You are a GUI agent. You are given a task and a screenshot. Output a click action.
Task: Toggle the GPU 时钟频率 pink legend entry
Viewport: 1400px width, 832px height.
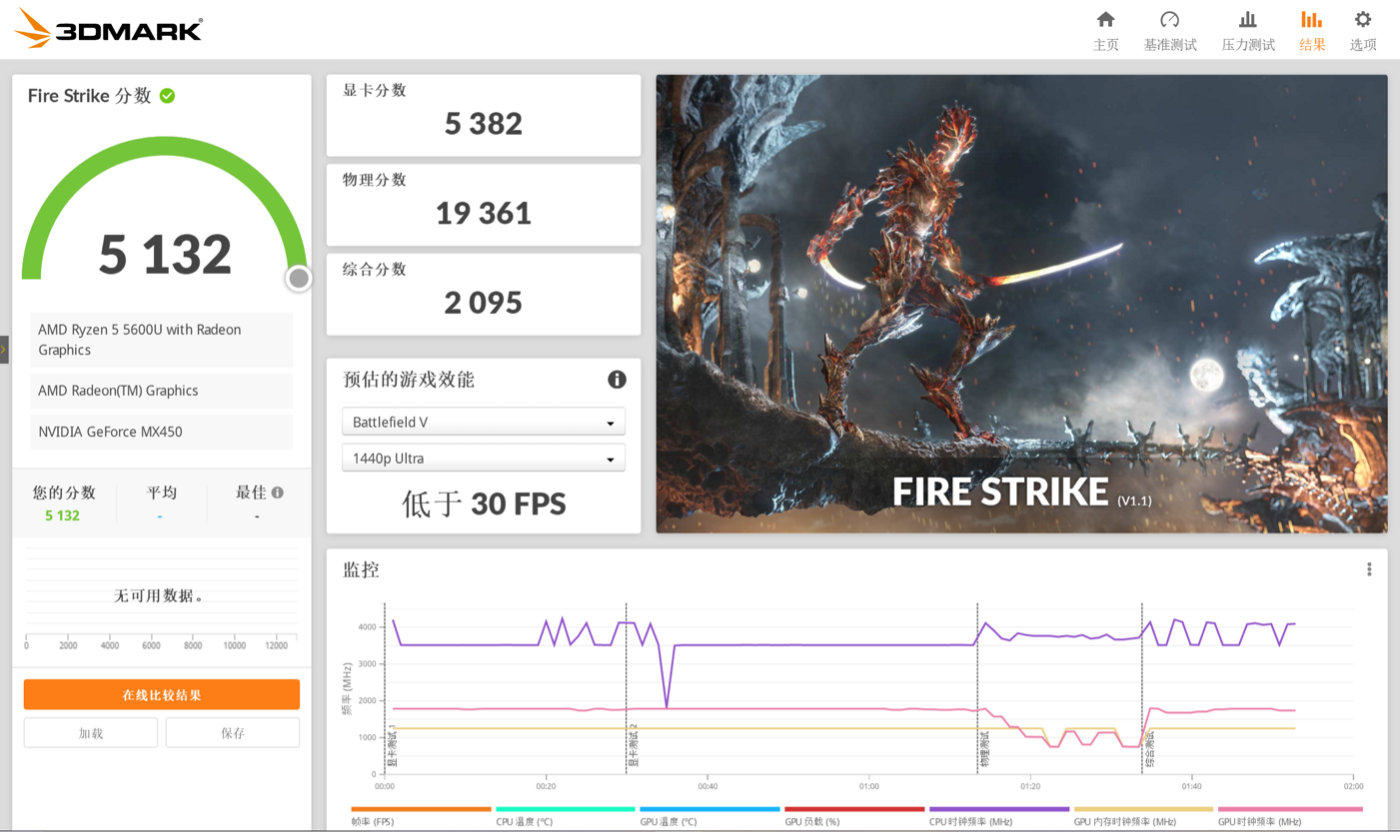tap(1290, 816)
